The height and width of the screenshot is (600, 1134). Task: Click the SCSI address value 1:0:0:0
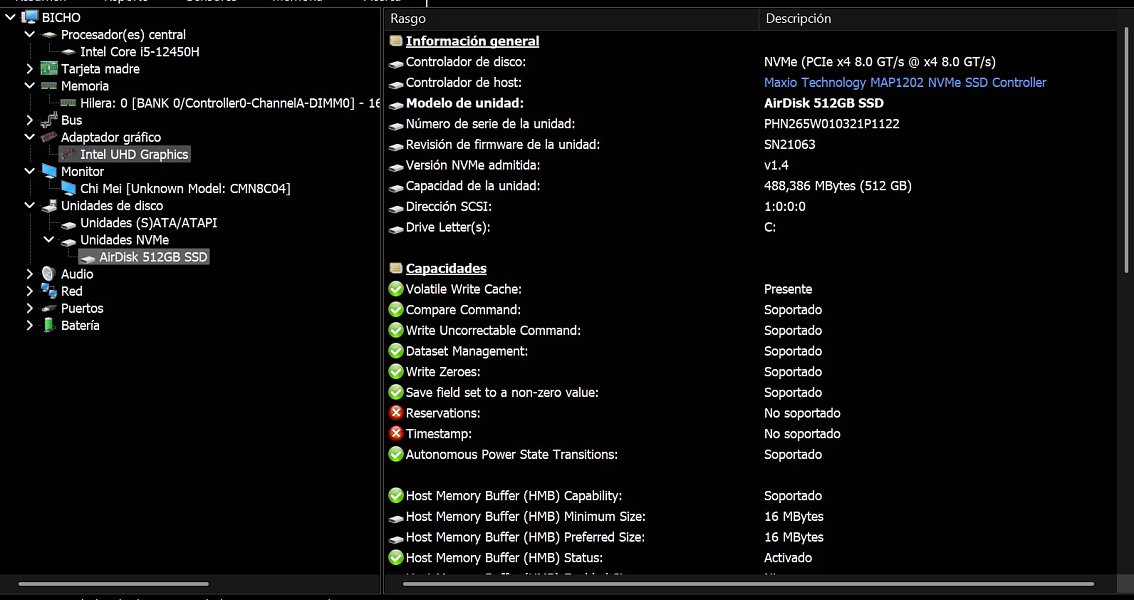coord(785,207)
